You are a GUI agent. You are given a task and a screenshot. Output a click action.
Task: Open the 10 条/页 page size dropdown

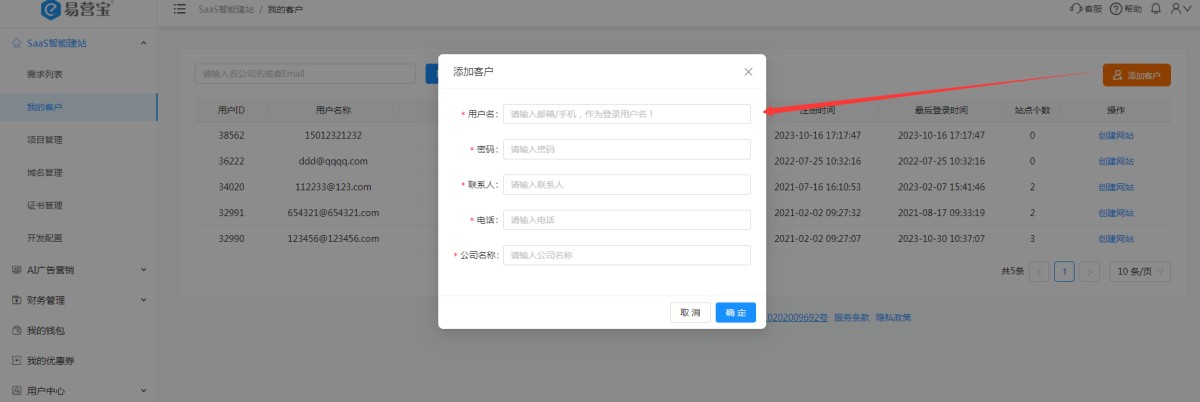point(1139,272)
